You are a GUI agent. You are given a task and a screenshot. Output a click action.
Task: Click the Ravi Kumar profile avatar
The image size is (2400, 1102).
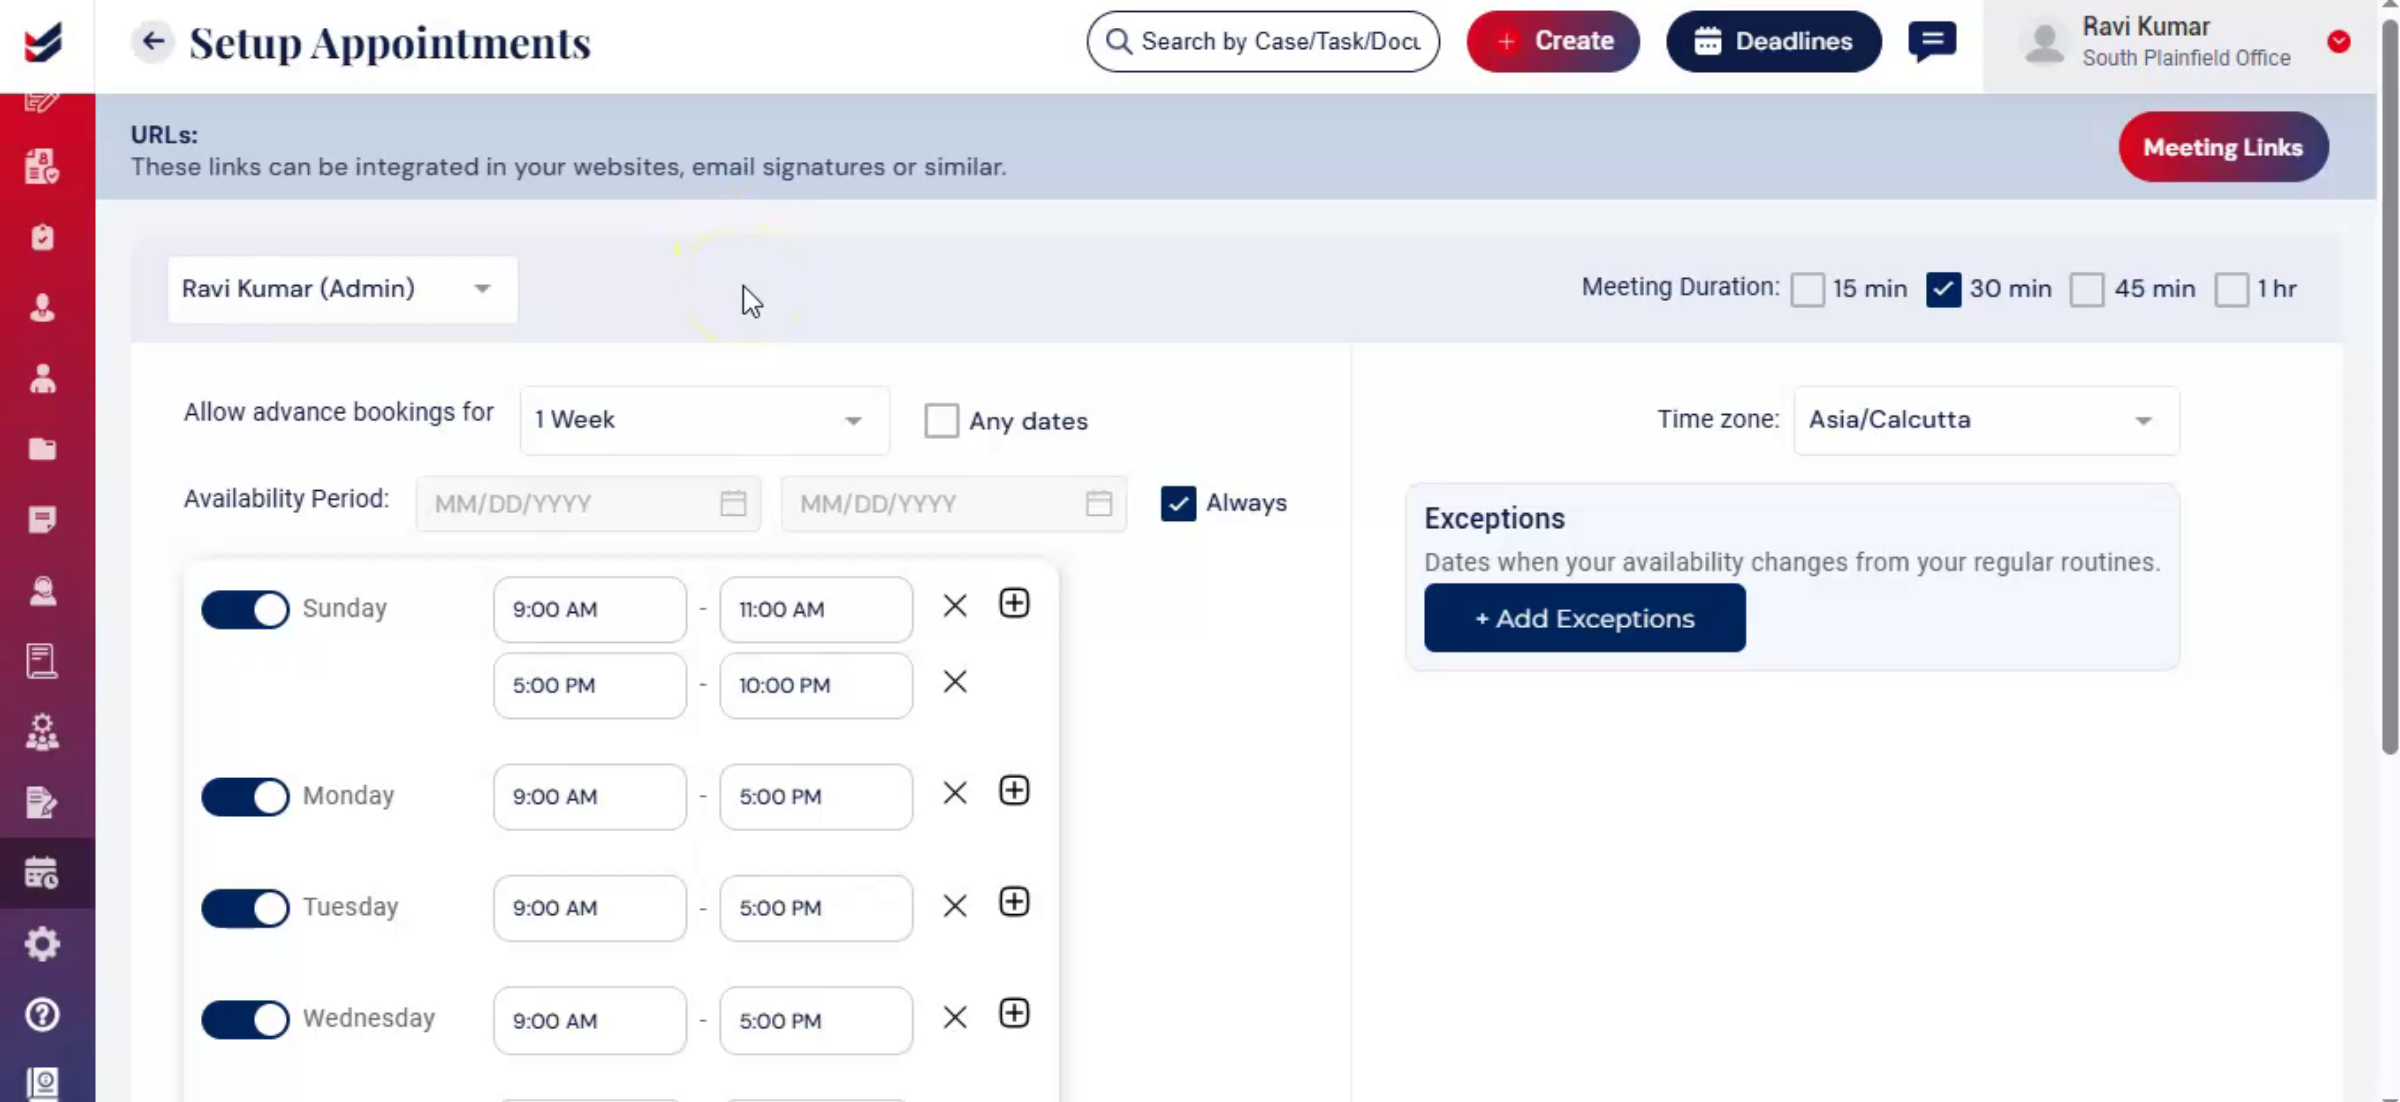coord(2044,43)
